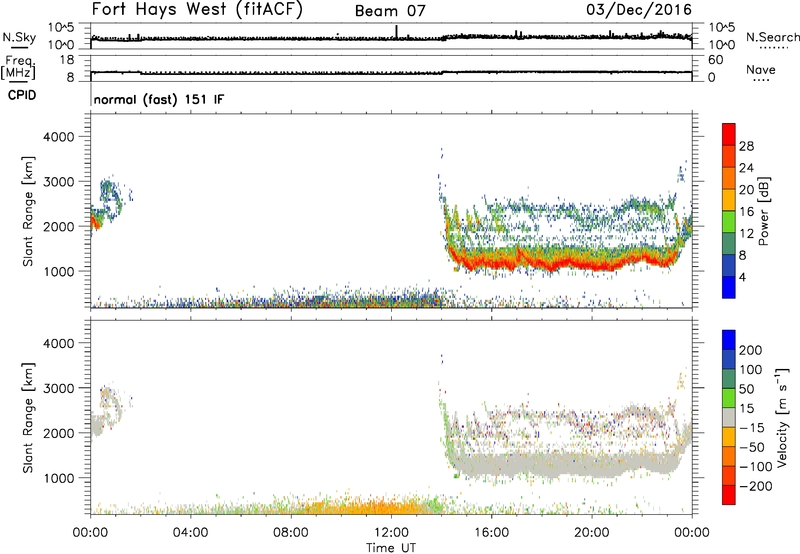800x554 pixels.
Task: Click the '200' velocity colorbar label
Action: 751,350
